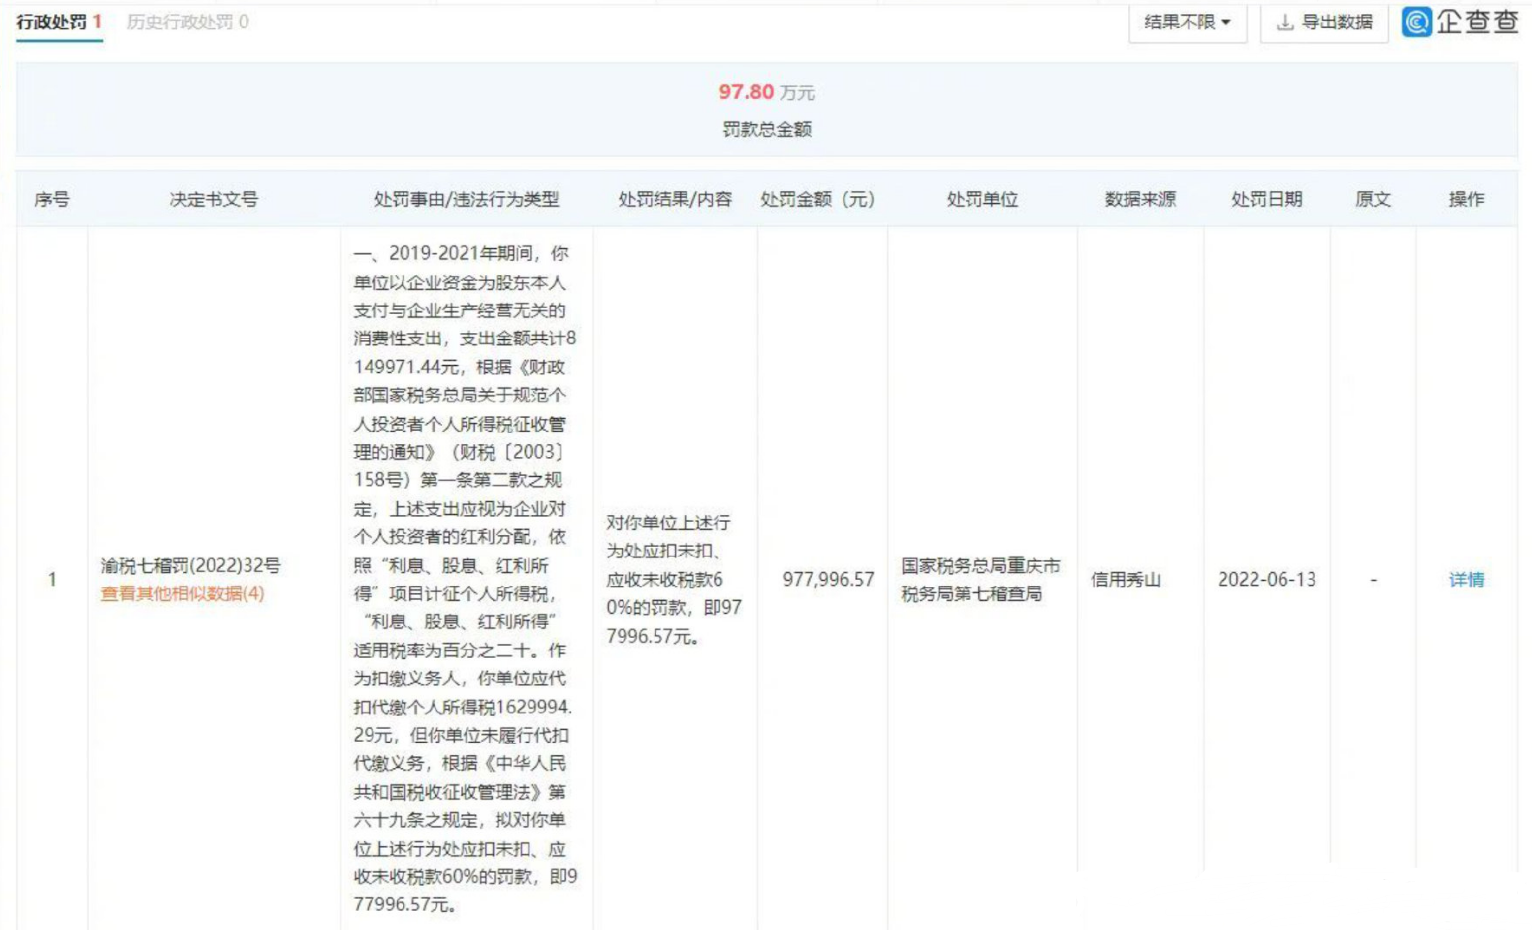Click the 处罚金额（元） column header
This screenshot has height=930, width=1532.
pyautogui.click(x=817, y=199)
